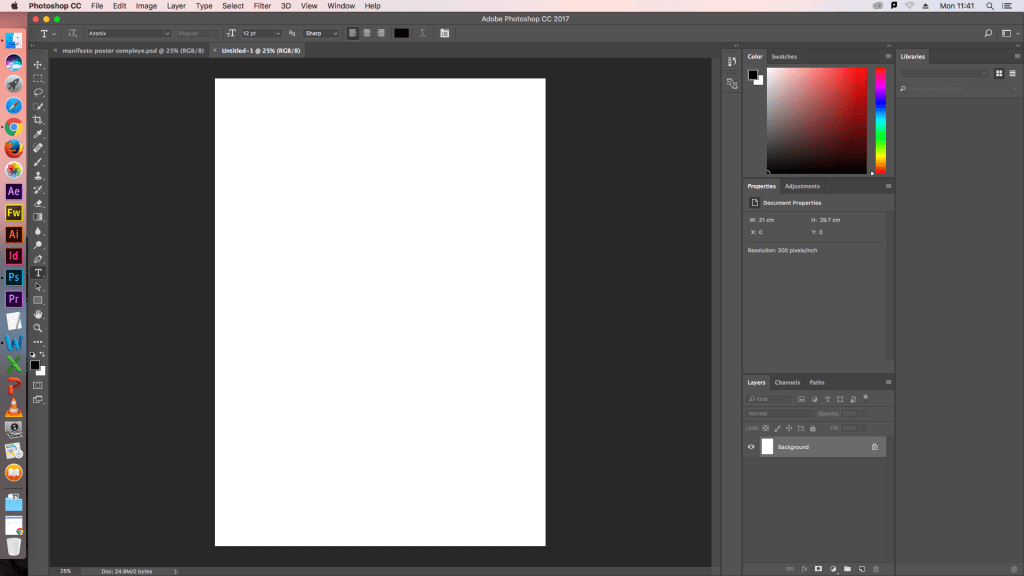Image resolution: width=1024 pixels, height=576 pixels.
Task: Toggle the layer filter switch in Layers panel
Action: [x=865, y=397]
